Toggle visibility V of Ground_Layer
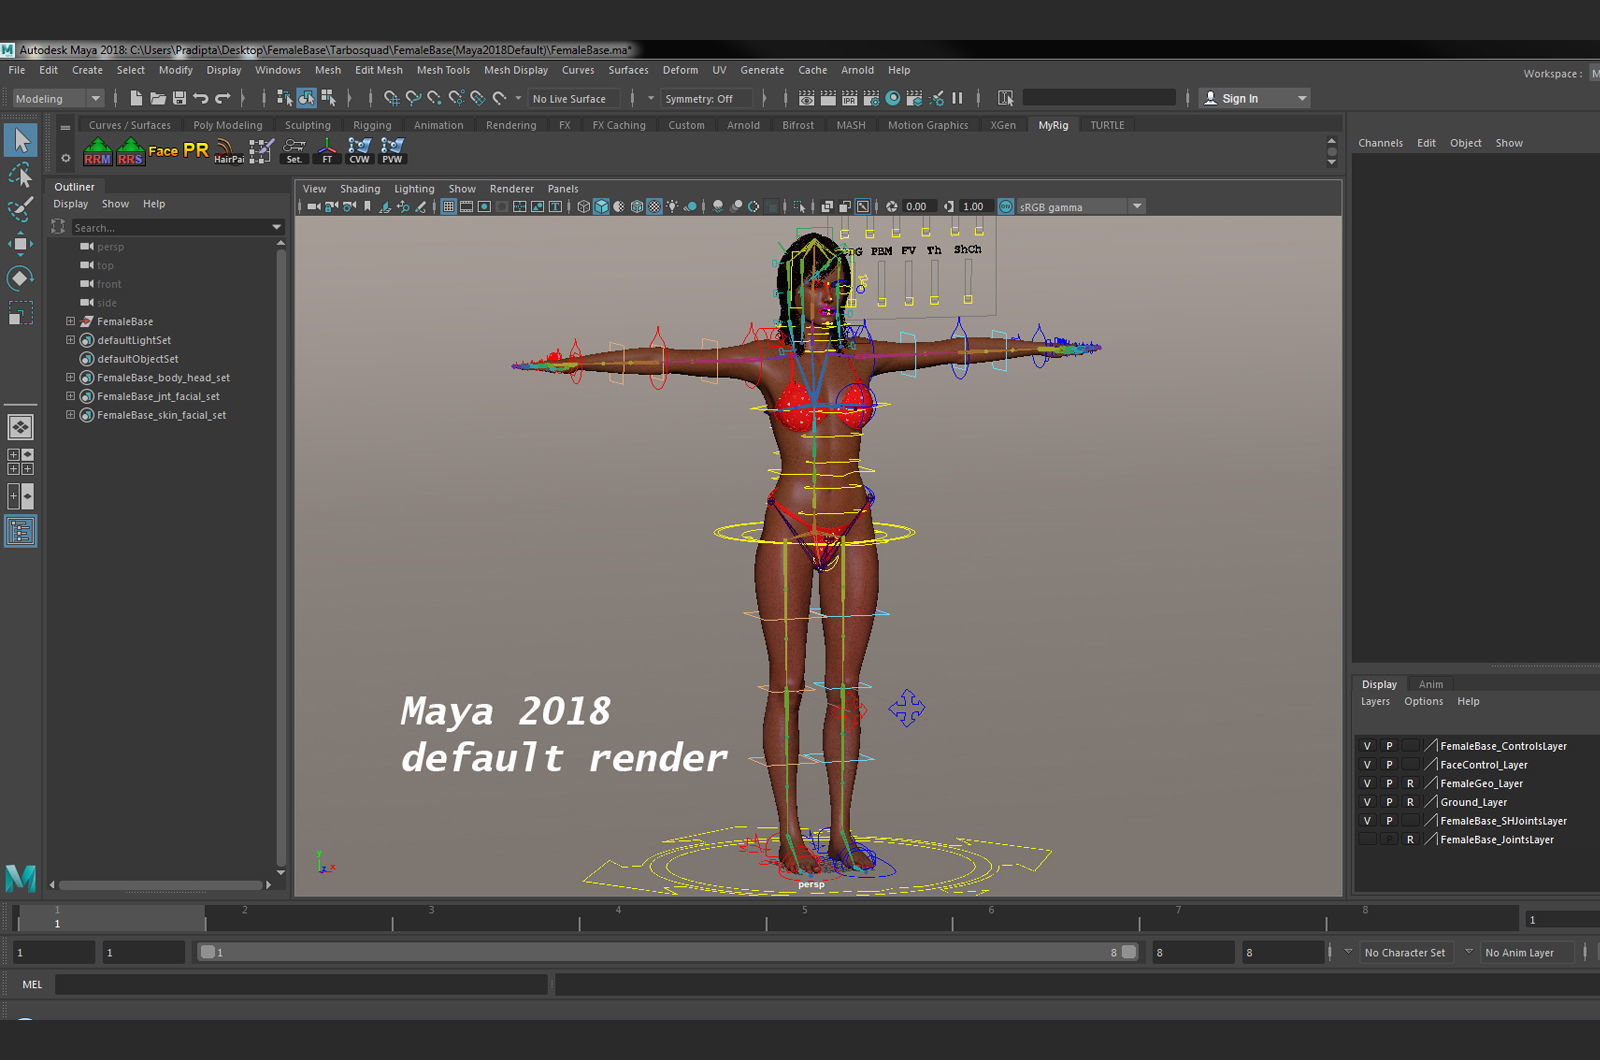Viewport: 1600px width, 1060px height. point(1367,802)
